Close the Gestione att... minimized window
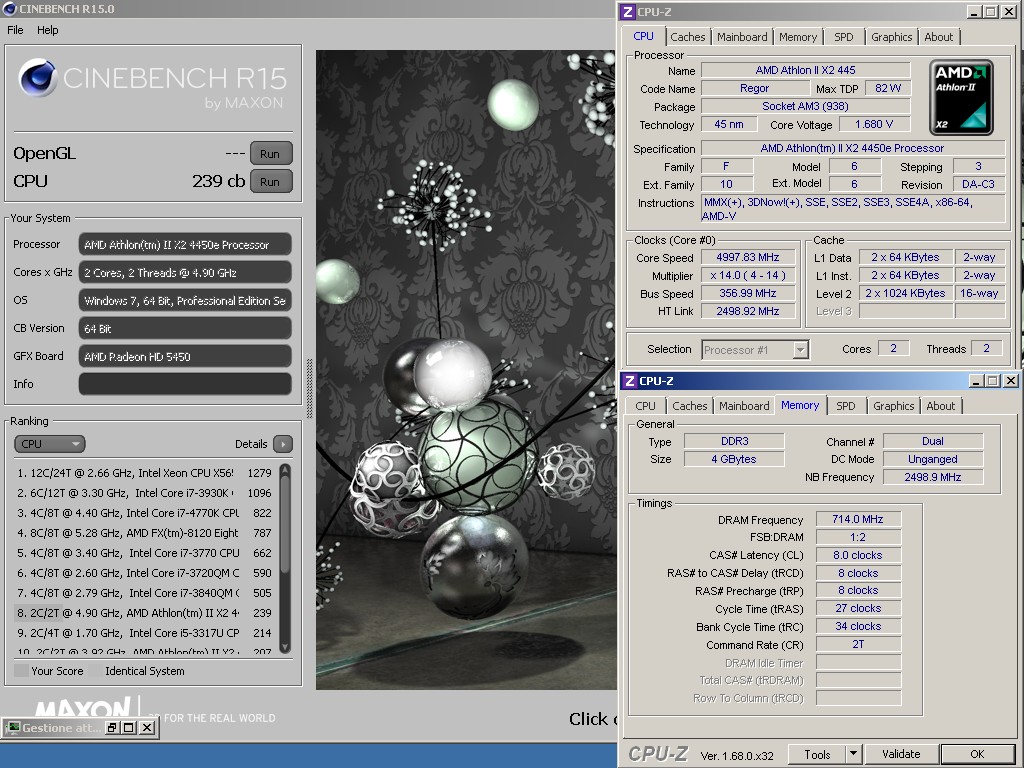1024x768 pixels. [148, 728]
